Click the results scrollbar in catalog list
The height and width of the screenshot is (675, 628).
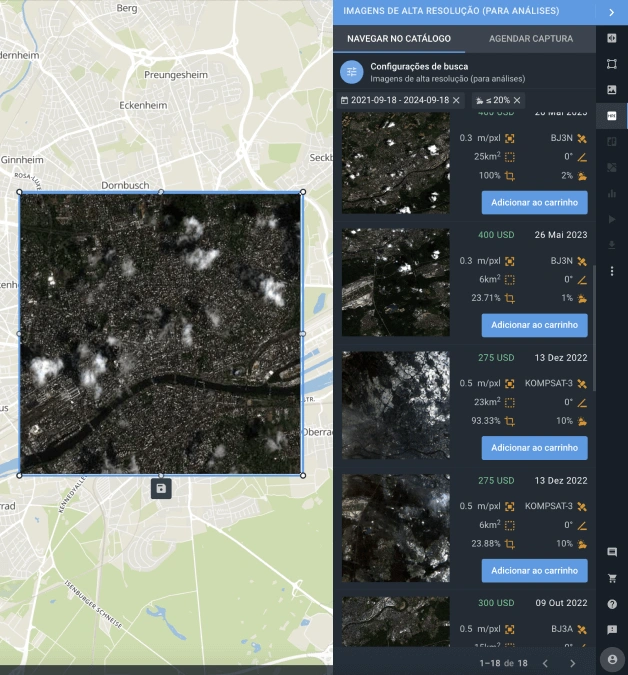(594, 328)
